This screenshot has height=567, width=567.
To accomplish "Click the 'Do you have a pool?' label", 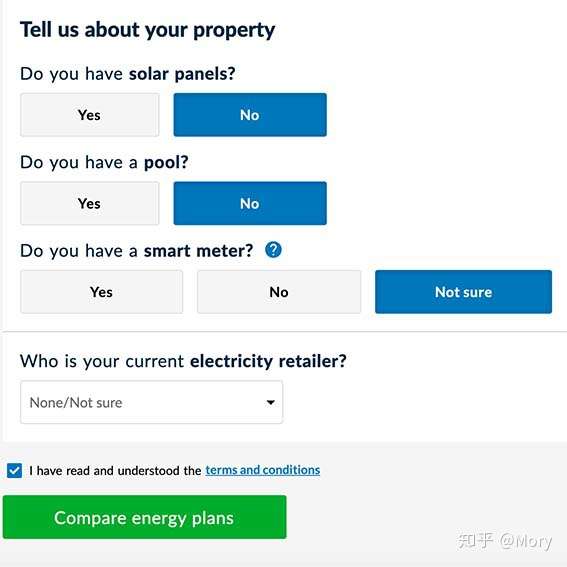I will tap(104, 163).
